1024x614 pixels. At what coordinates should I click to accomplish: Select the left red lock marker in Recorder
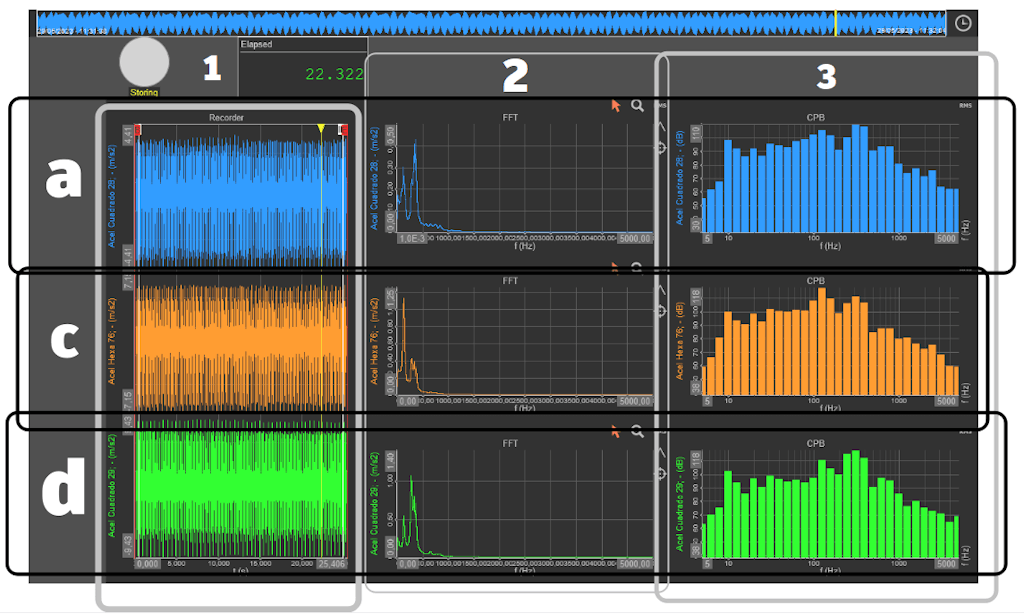[x=138, y=130]
